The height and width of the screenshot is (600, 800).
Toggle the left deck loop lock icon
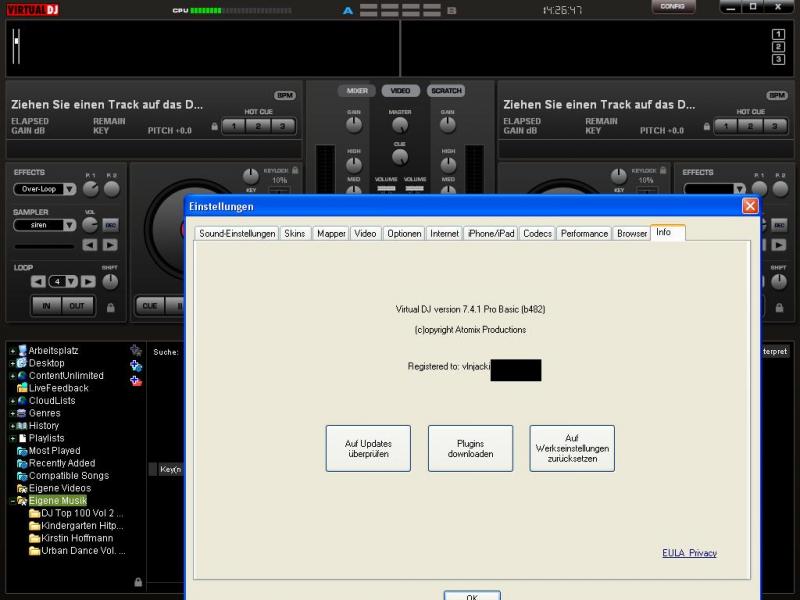coord(110,307)
